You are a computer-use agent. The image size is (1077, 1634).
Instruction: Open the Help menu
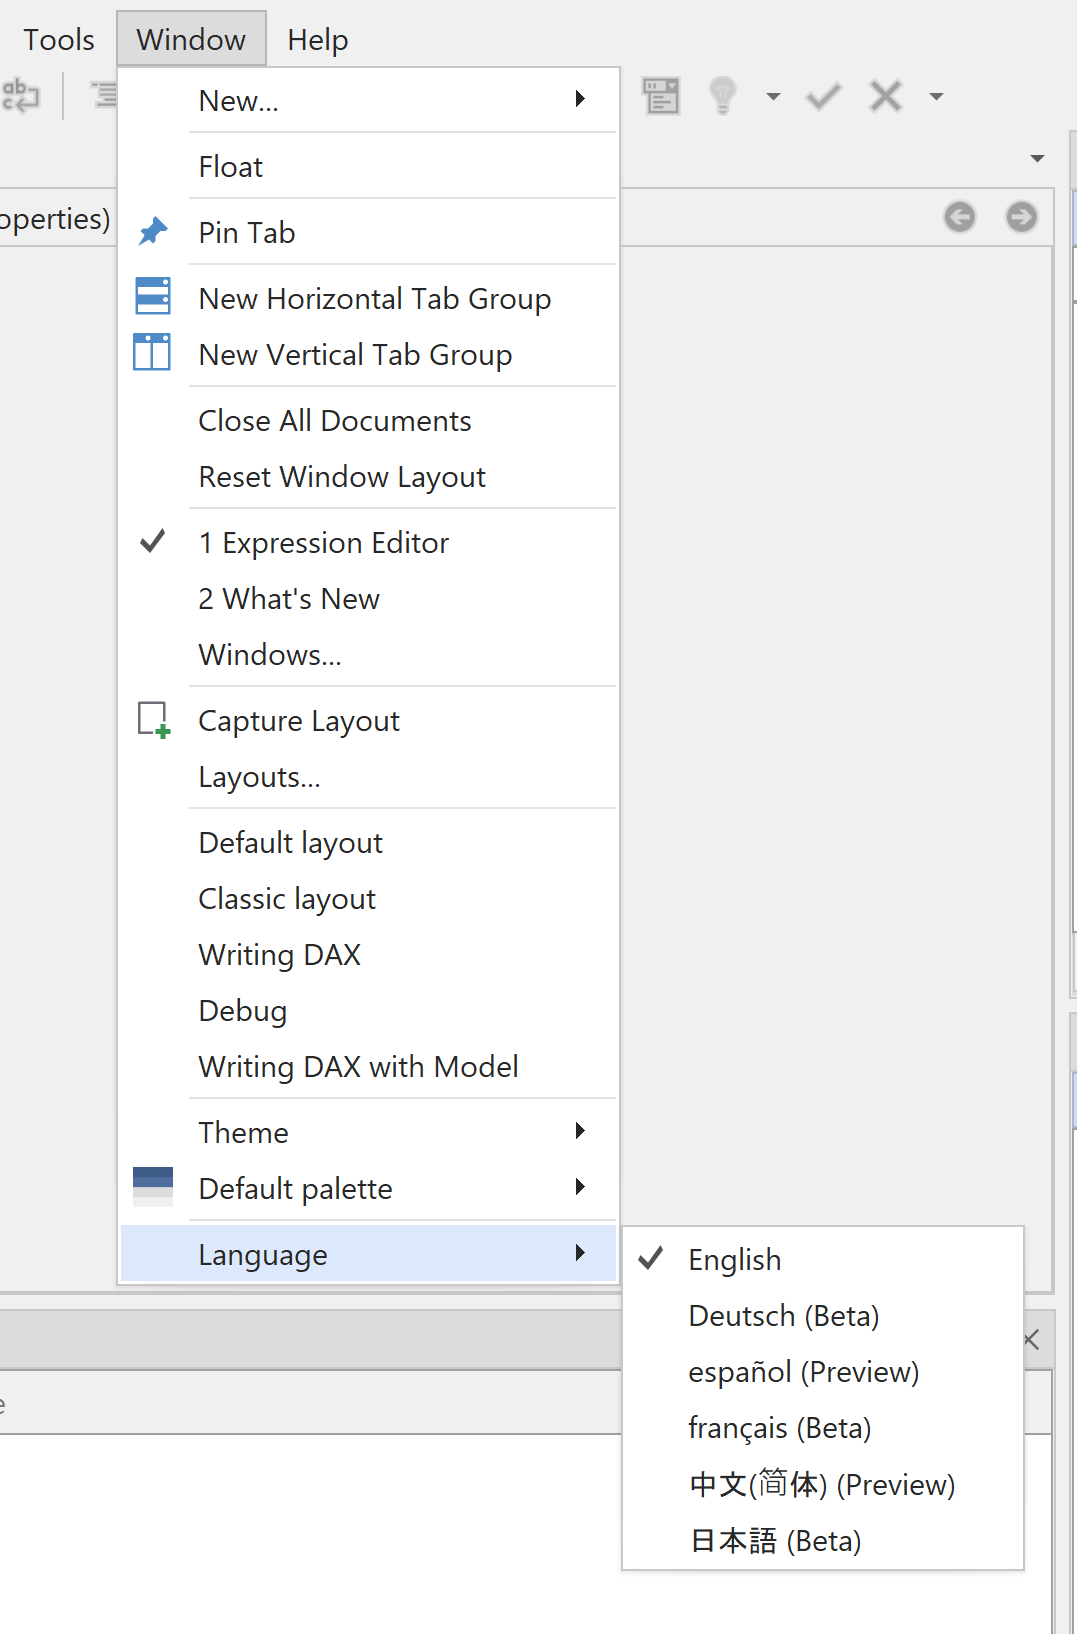click(x=317, y=40)
